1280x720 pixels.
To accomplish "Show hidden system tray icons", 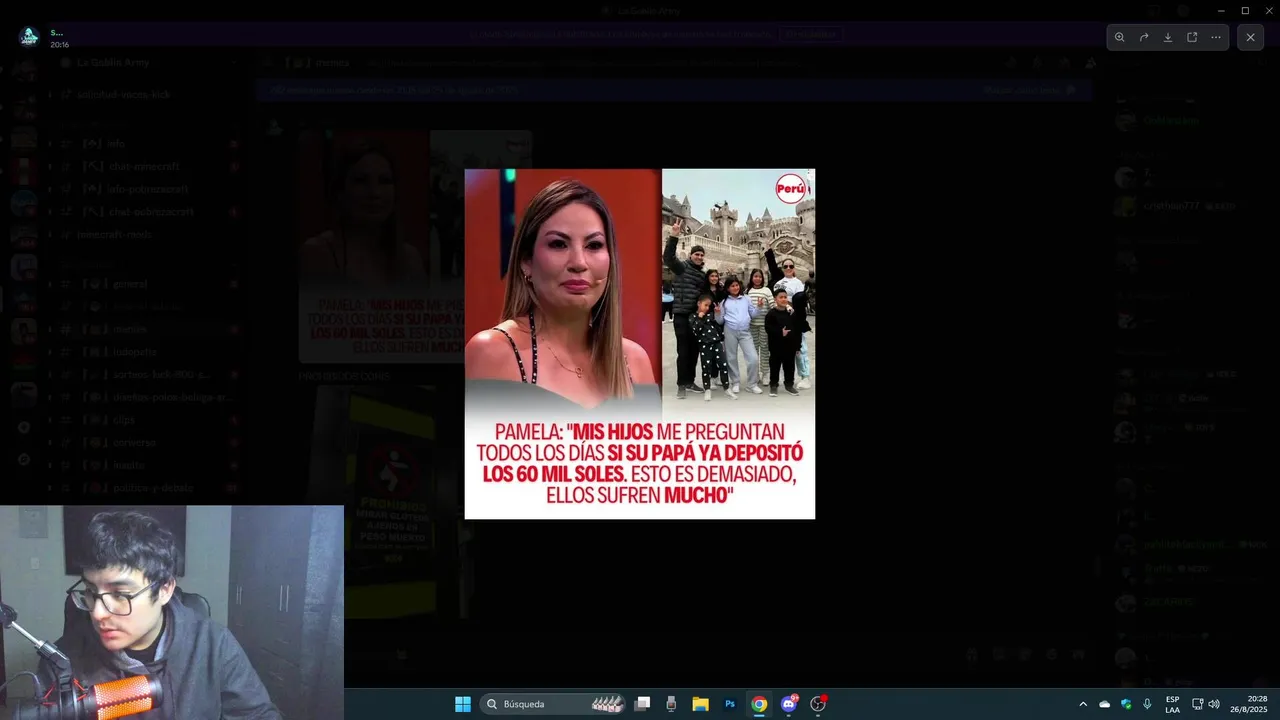I will point(1083,704).
